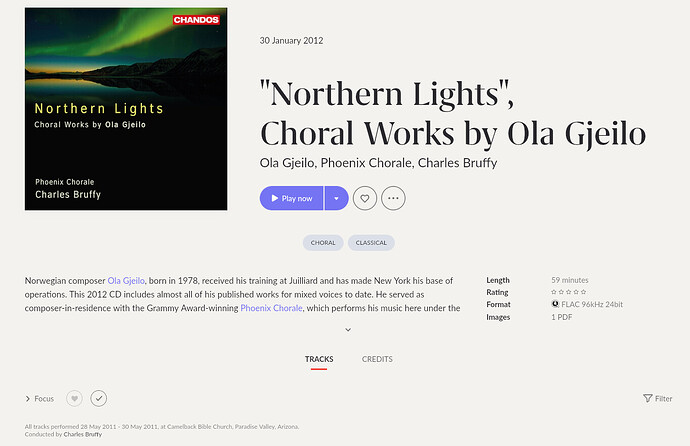
Task: Click the Charles Bruffy conductor link at bottom
Action: click(x=82, y=435)
